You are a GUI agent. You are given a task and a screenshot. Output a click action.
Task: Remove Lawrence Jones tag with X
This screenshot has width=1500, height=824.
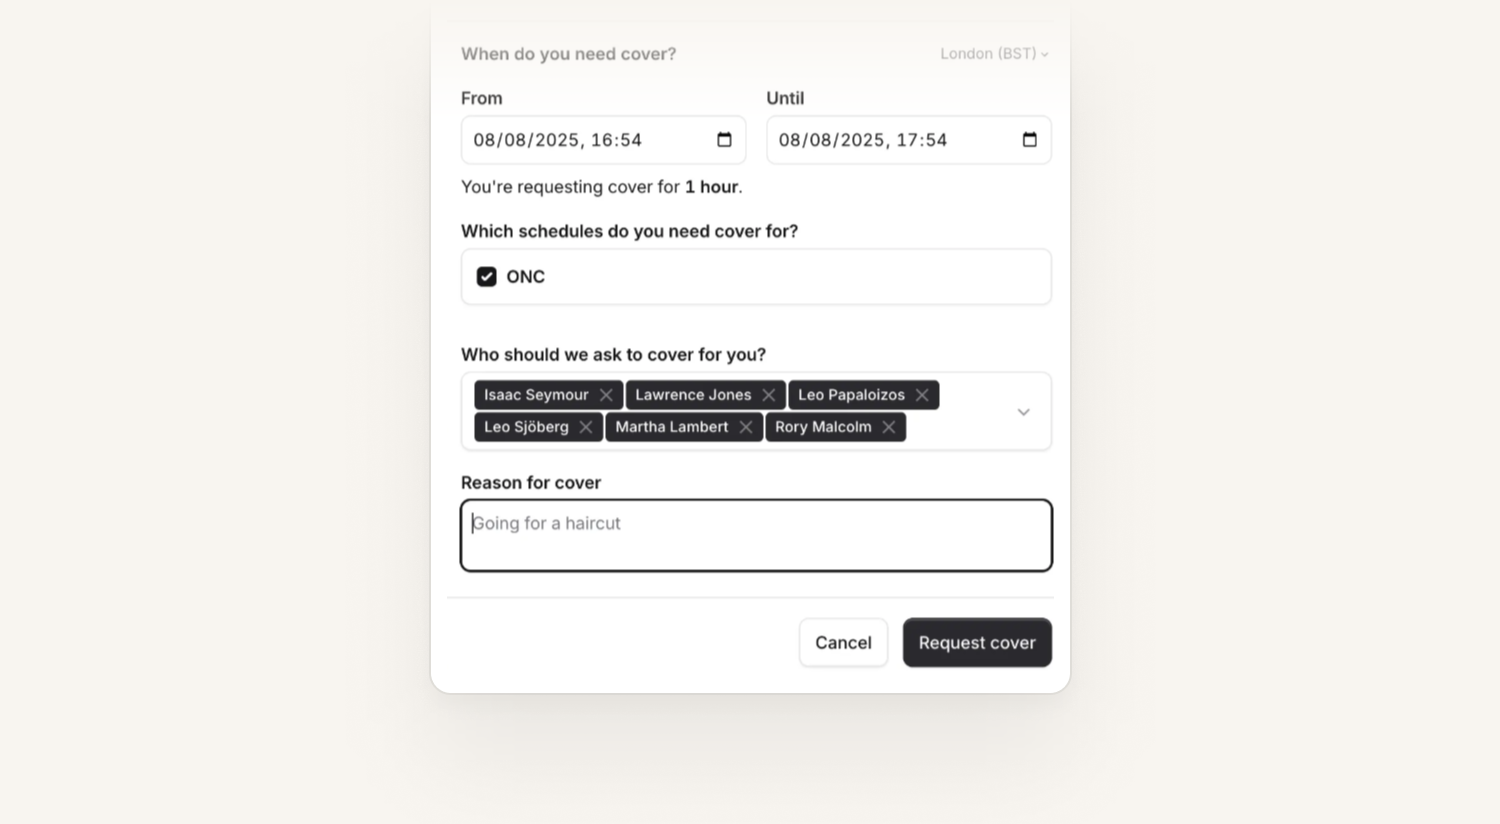(769, 395)
